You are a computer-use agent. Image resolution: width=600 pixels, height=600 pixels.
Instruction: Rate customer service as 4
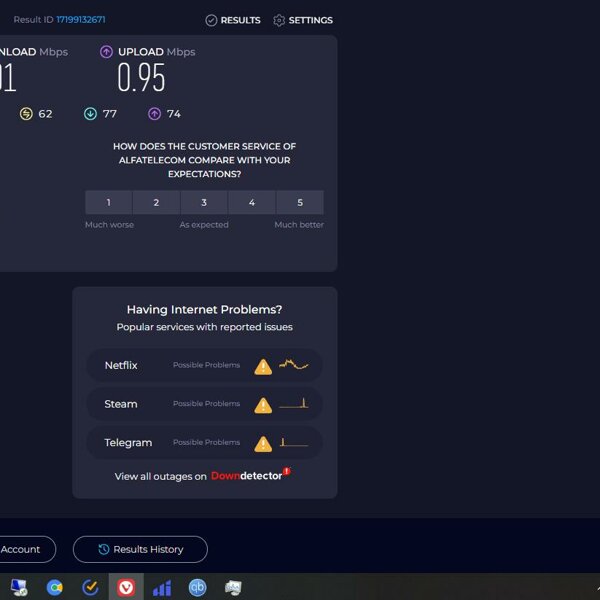click(252, 202)
